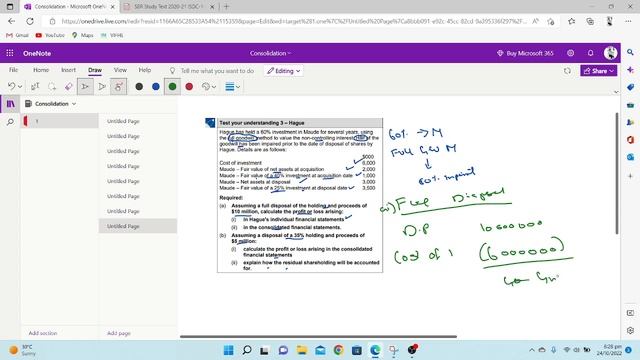Toggle the notebook navigation pane icon

click(x=11, y=104)
